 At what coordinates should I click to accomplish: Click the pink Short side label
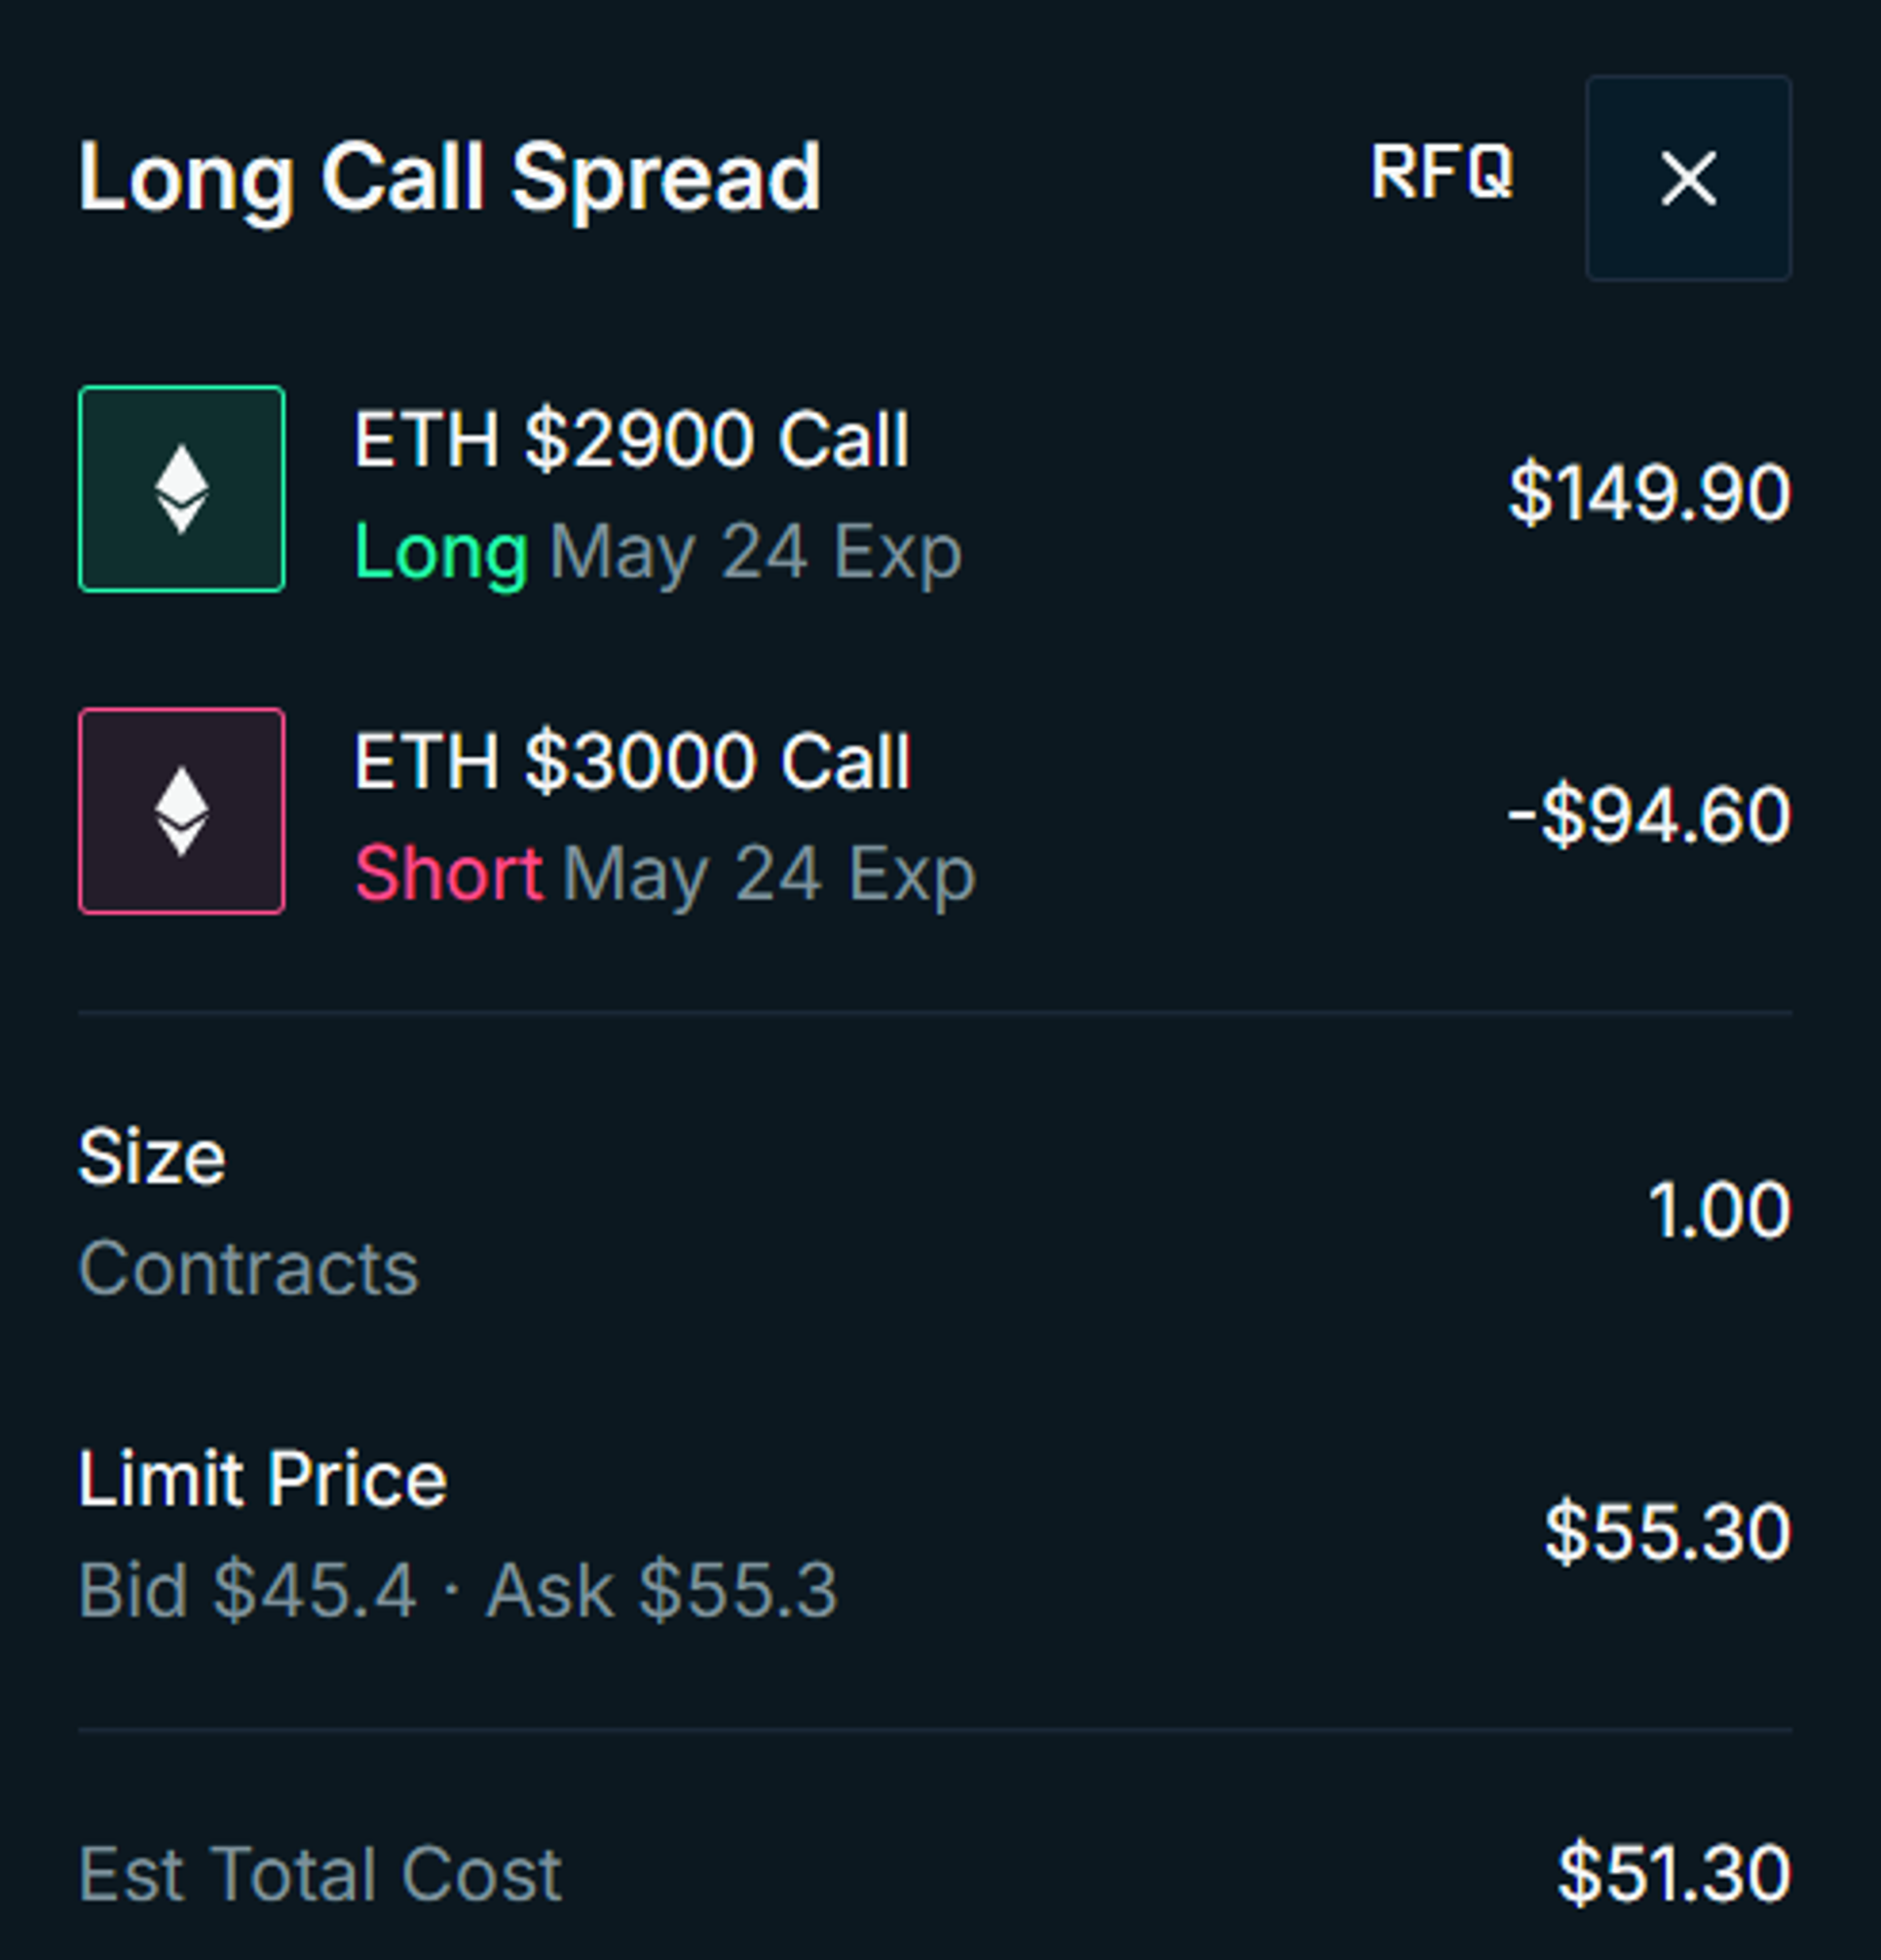(449, 873)
